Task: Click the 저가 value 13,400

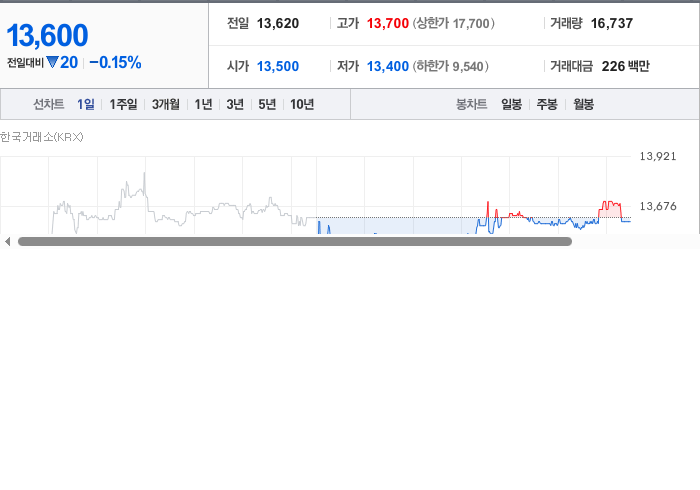Action: pos(388,66)
